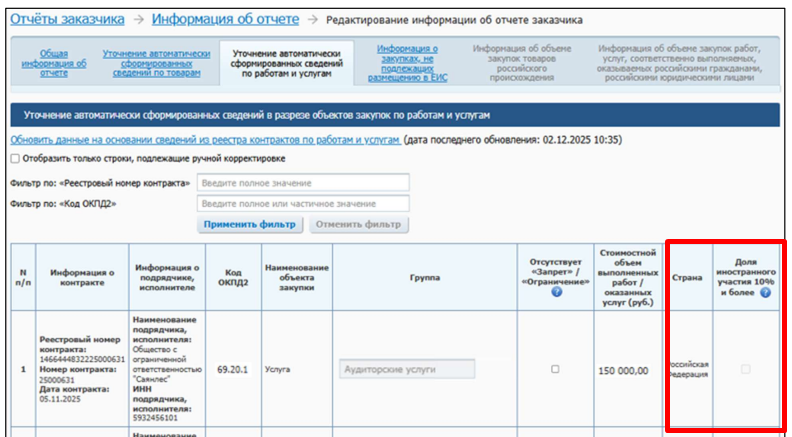Switch to the сведений по товарам tab
The height and width of the screenshot is (437, 792).
point(157,61)
